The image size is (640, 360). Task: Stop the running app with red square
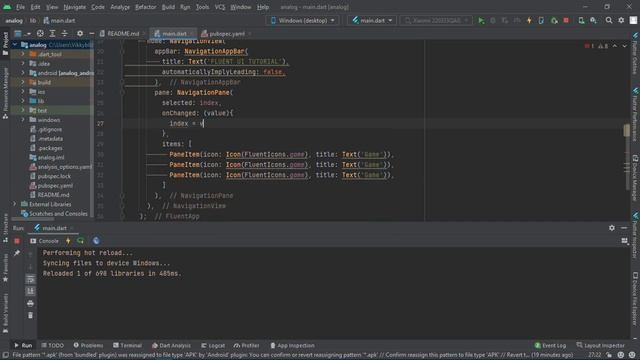(x=566, y=20)
